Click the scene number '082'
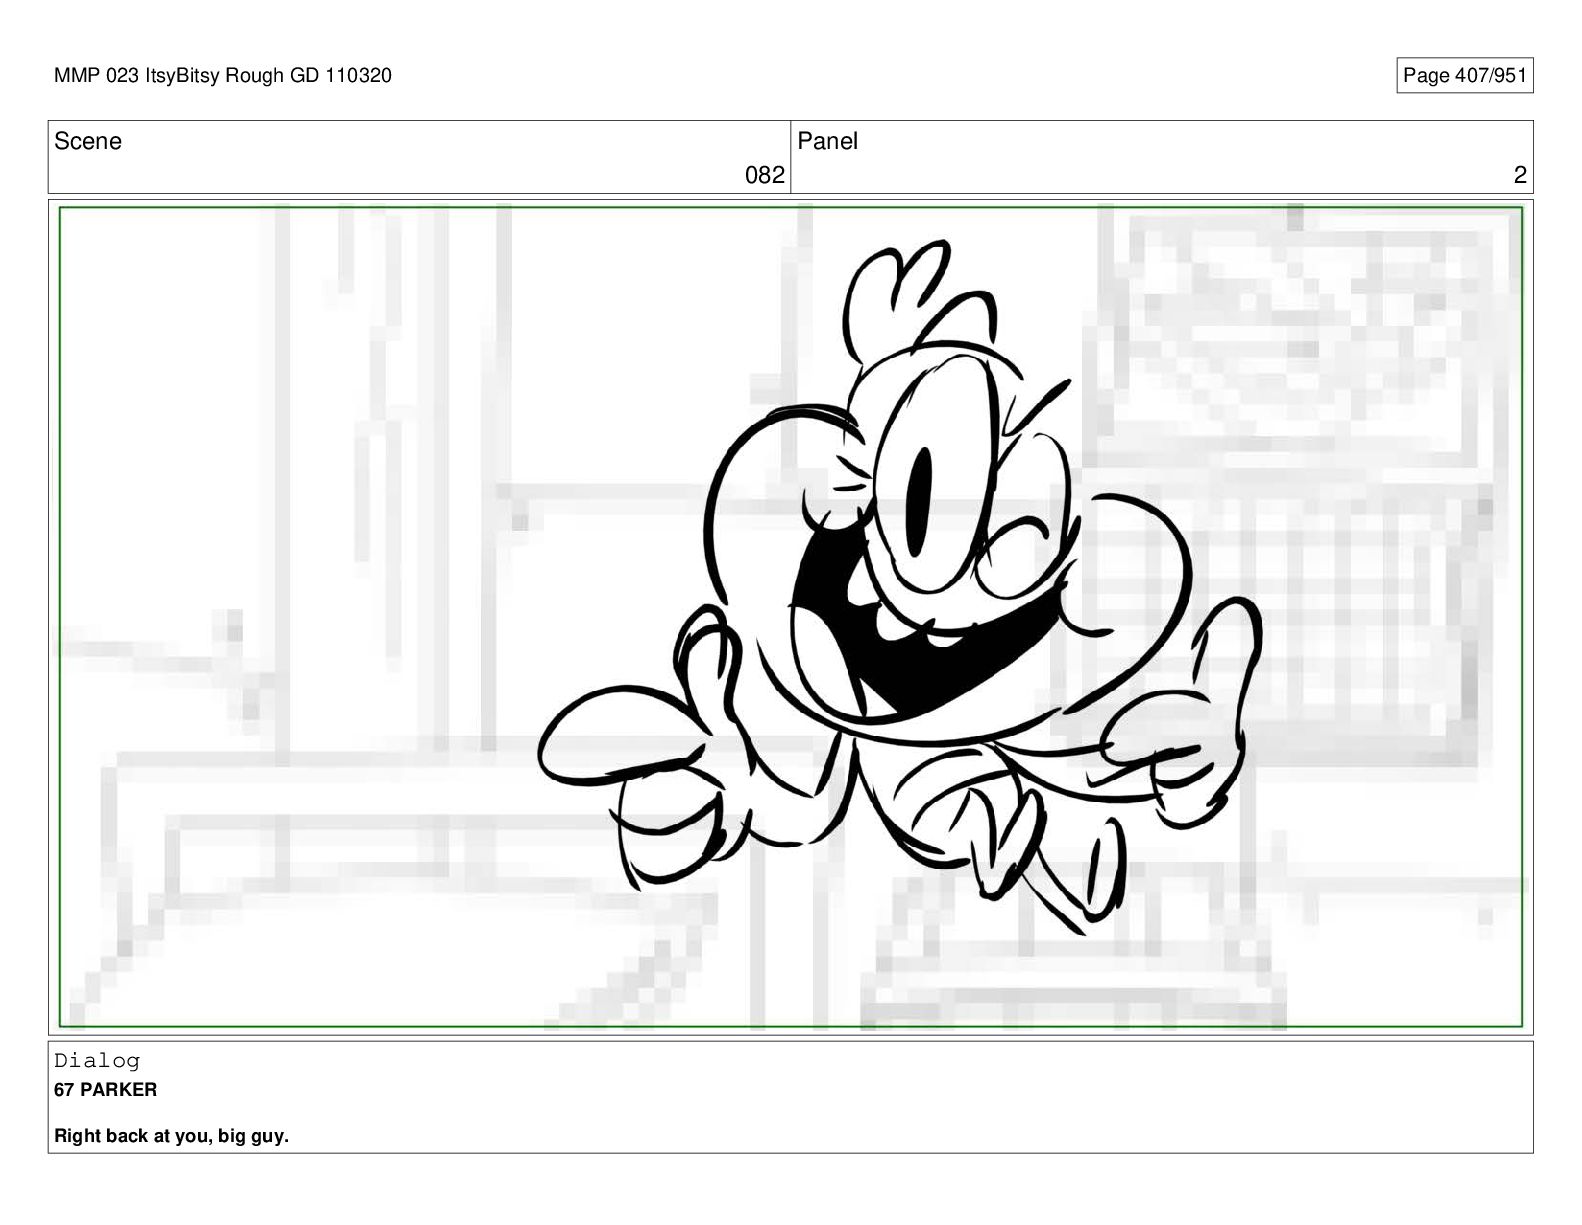Image resolution: width=1582 pixels, height=1225 pixels. (765, 175)
